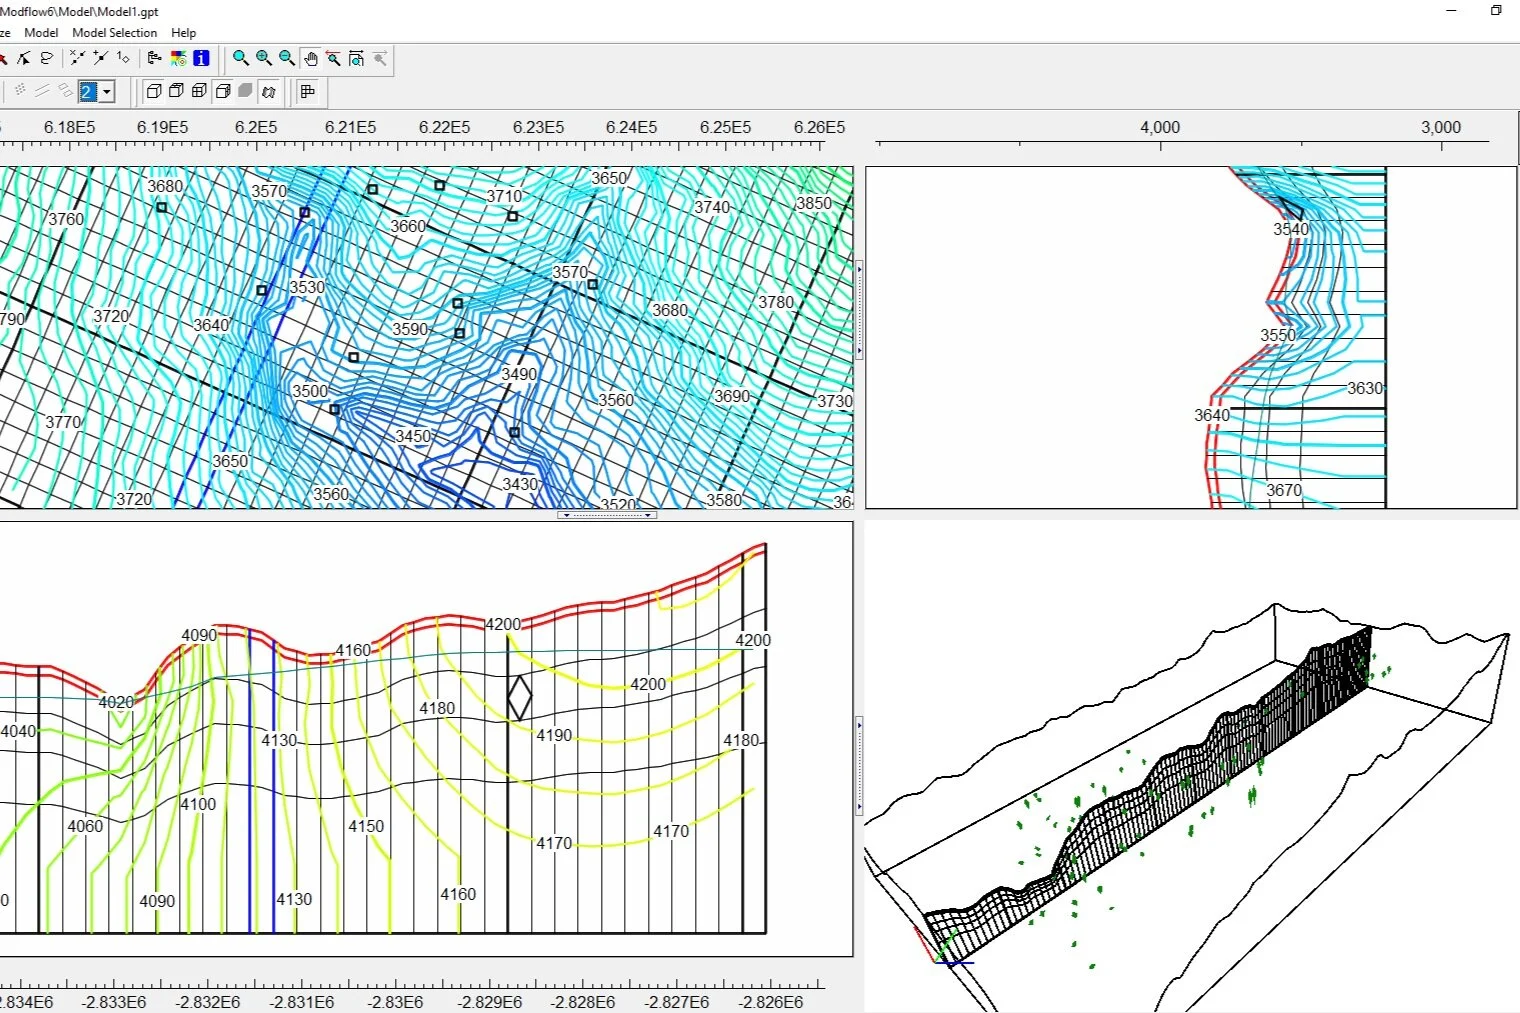Click the grayed dotted grid icon
Screen dimensions: 1520x1013
20,91
